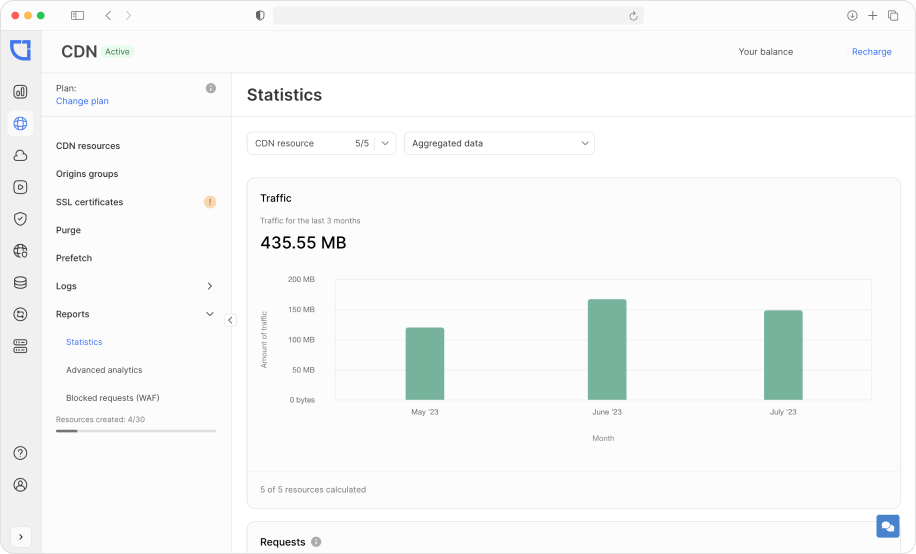Image resolution: width=916 pixels, height=554 pixels.
Task: Open Origins groups menu item
Action: (87, 174)
